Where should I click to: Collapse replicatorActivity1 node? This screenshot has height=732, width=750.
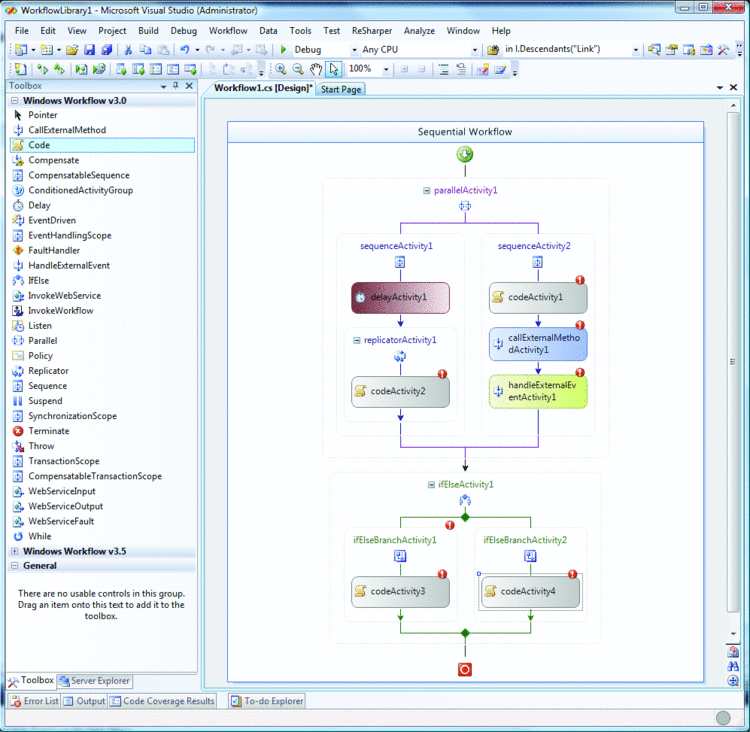point(356,340)
